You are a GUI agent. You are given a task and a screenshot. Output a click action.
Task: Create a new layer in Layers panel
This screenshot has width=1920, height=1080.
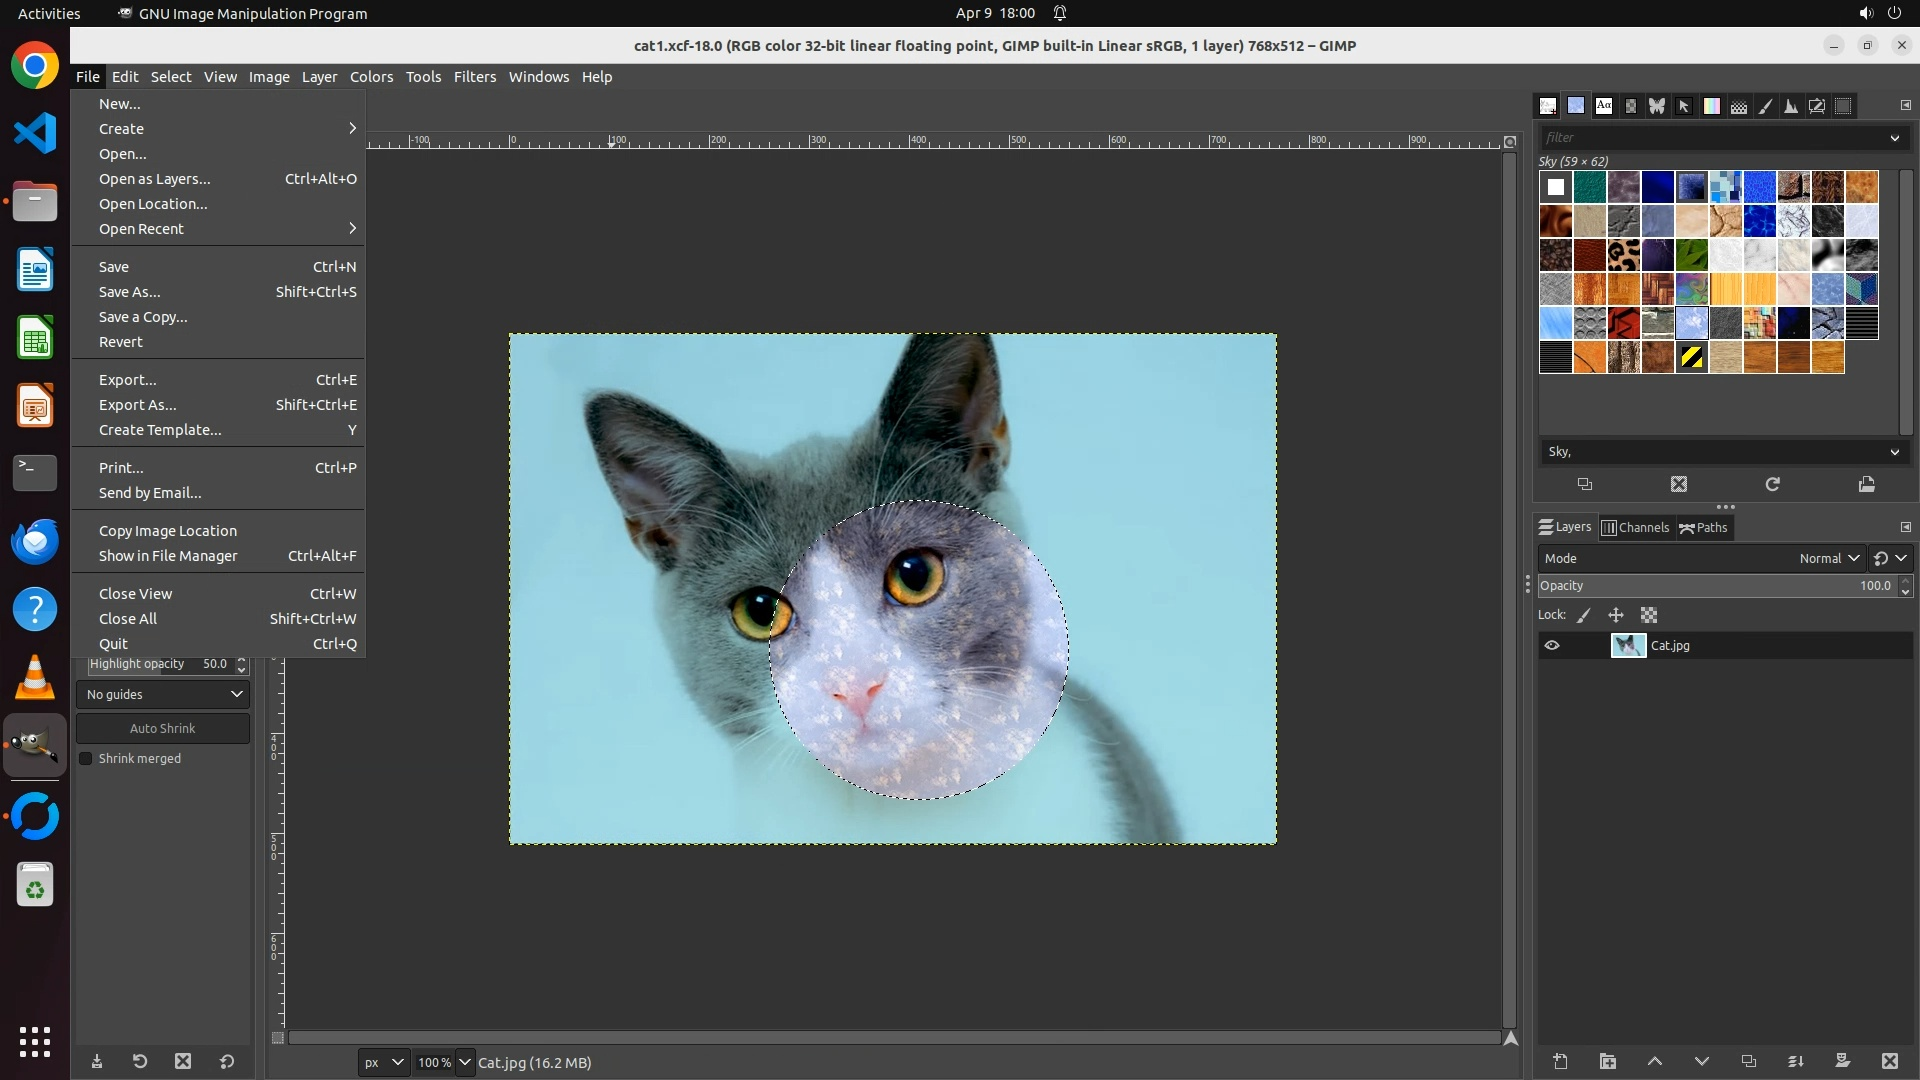point(1560,1062)
